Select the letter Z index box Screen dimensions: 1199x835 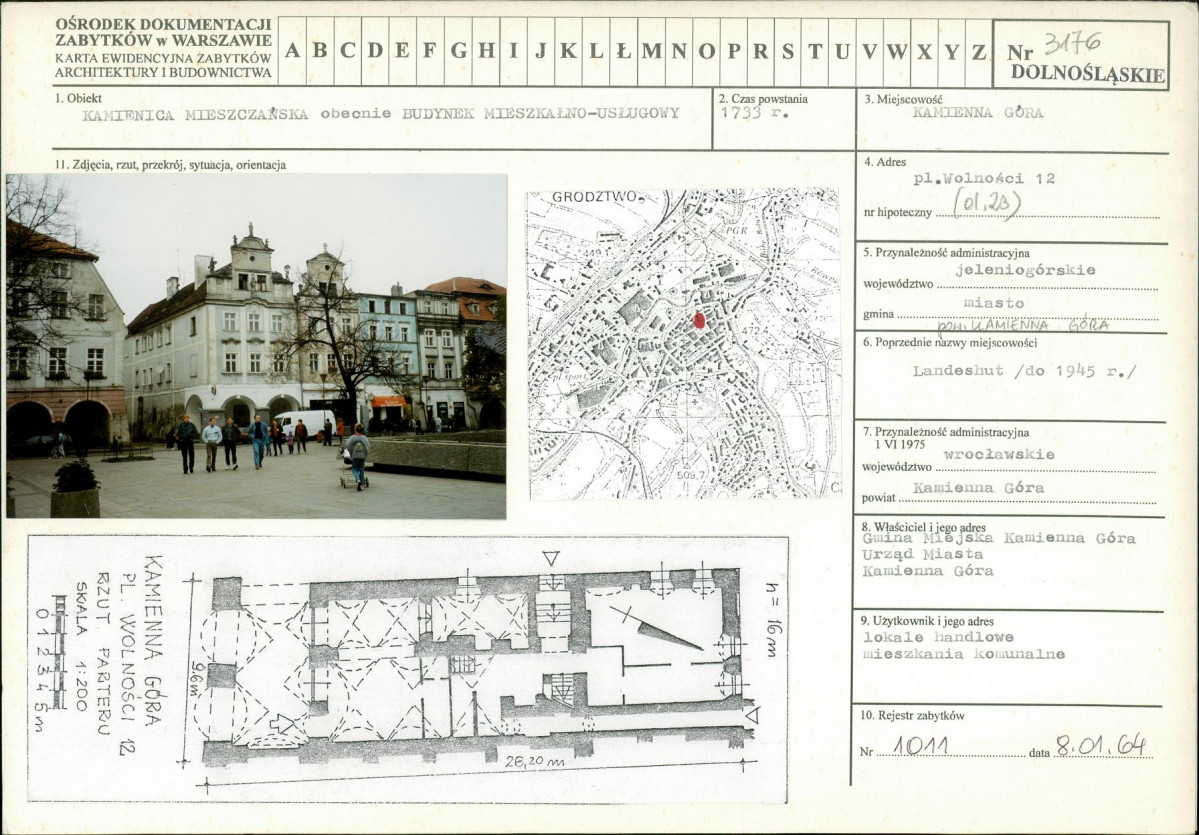pyautogui.click(x=978, y=51)
